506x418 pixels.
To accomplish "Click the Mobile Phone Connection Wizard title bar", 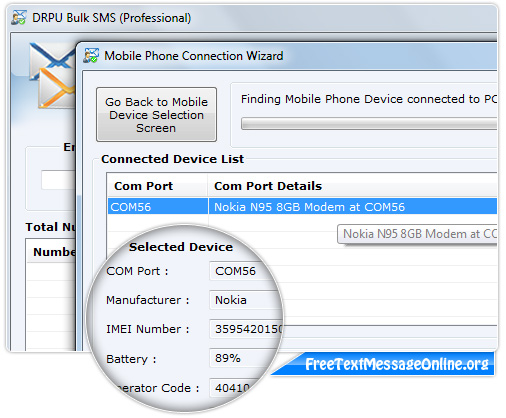I will [287, 56].
